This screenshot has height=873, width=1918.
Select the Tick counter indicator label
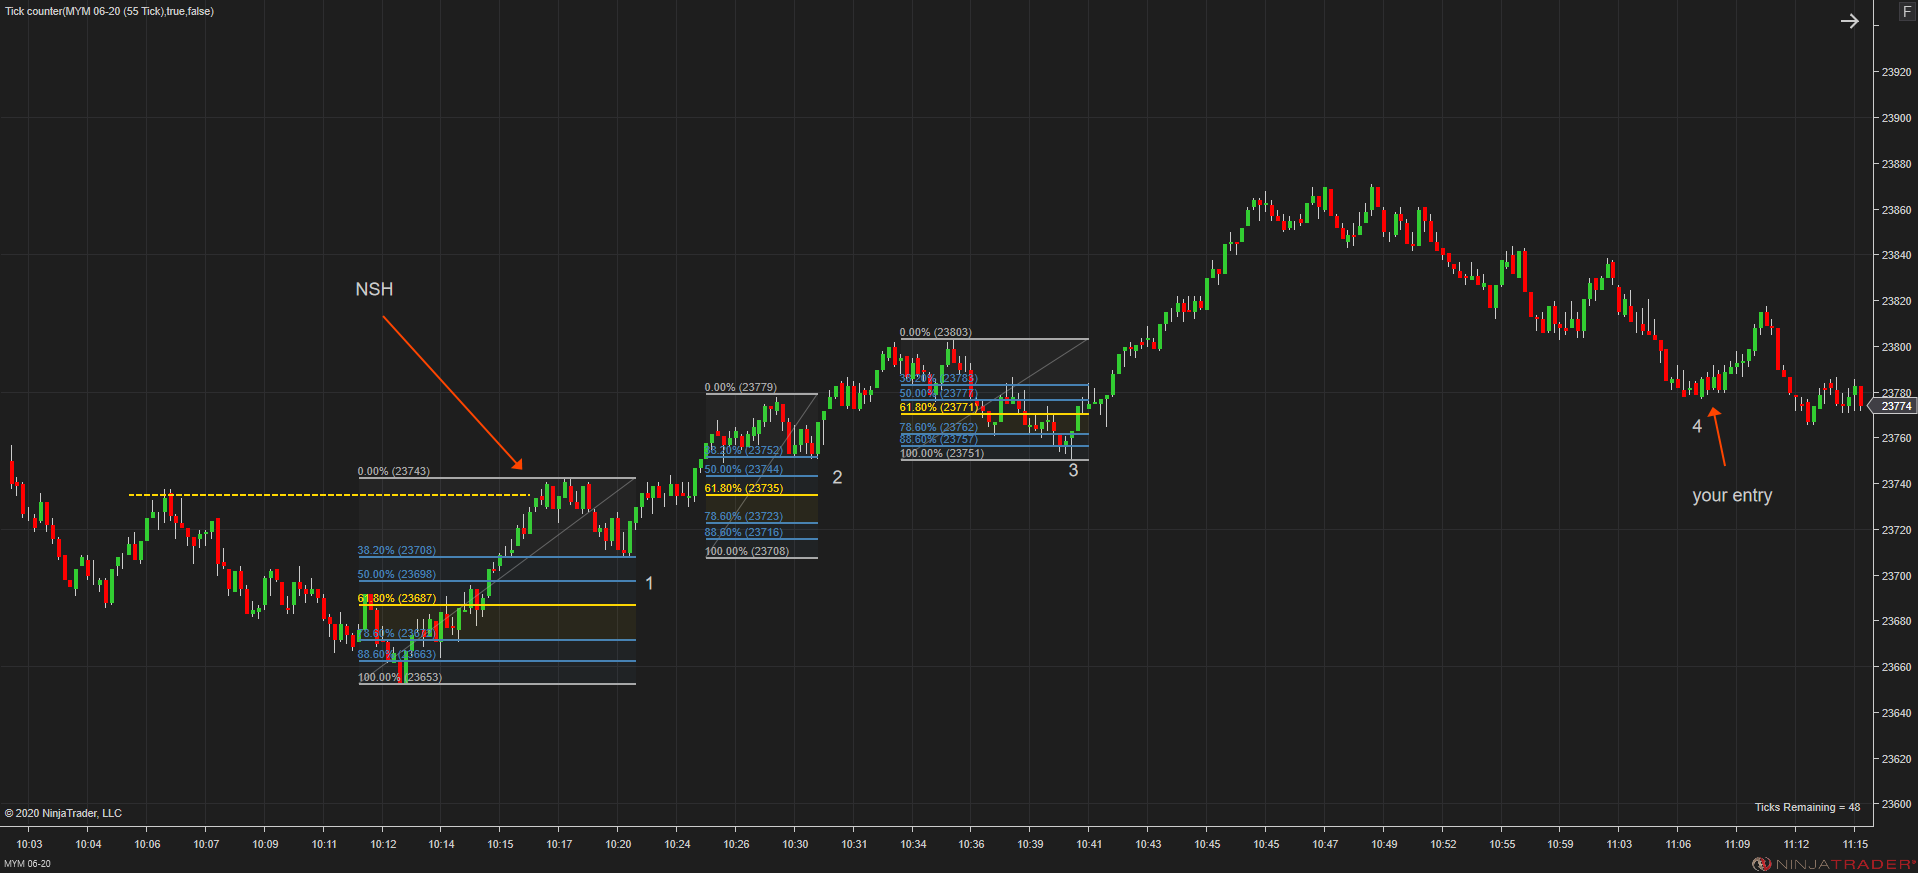(x=109, y=11)
